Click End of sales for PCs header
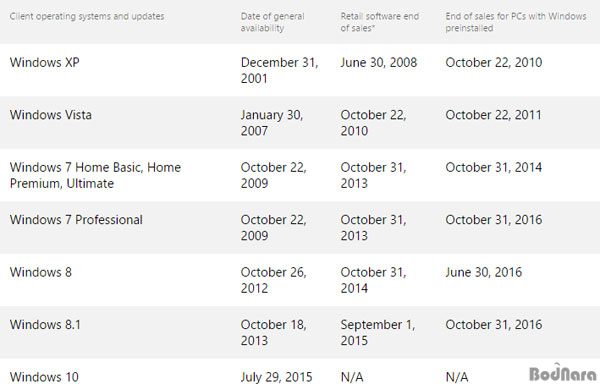Screen dimensions: 600x384 point(516,22)
